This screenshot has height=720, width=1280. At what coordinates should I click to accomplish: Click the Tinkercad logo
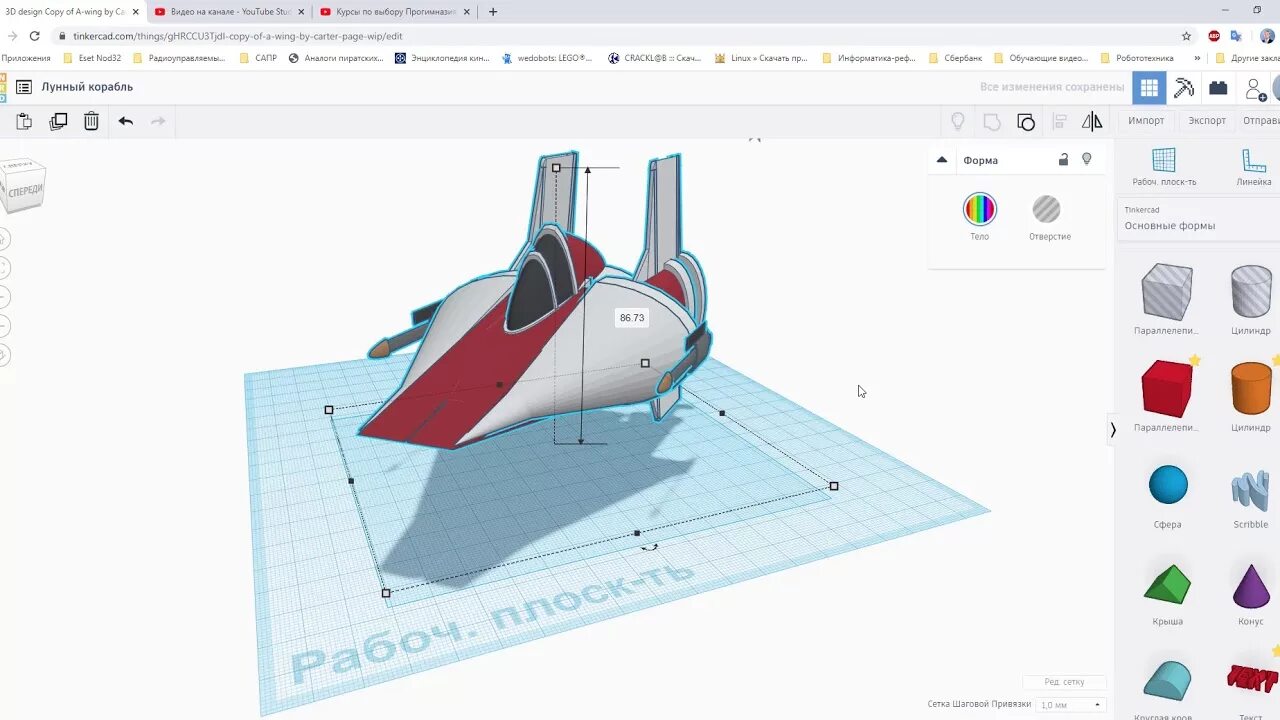tap(3, 87)
